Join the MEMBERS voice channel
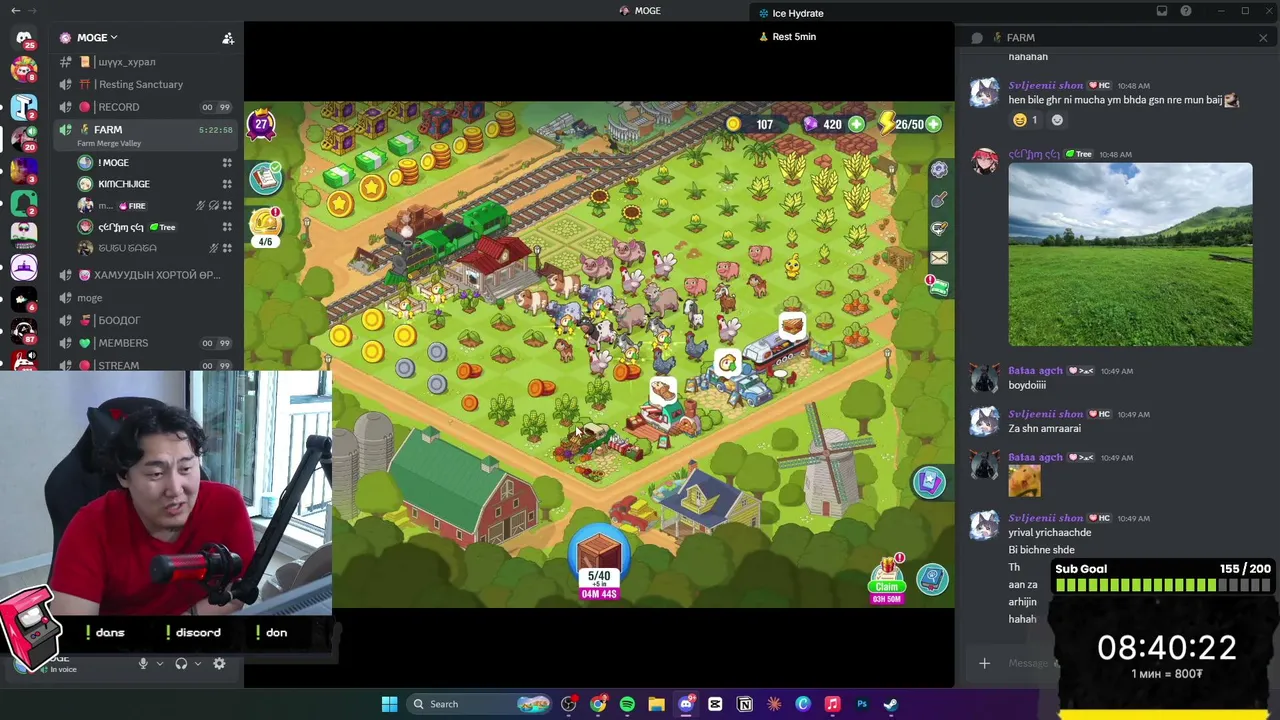The width and height of the screenshot is (1280, 720). [x=146, y=343]
